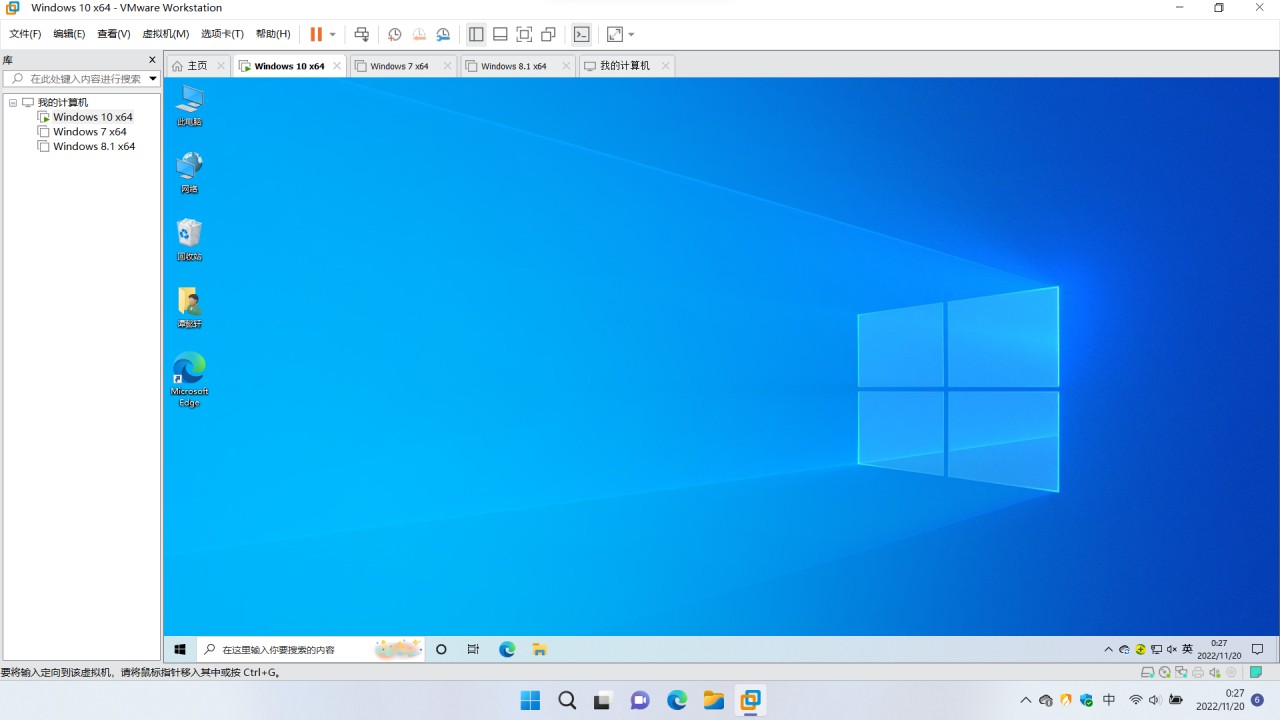Click the hard disk device status icon
The width and height of the screenshot is (1280, 720).
[1148, 673]
